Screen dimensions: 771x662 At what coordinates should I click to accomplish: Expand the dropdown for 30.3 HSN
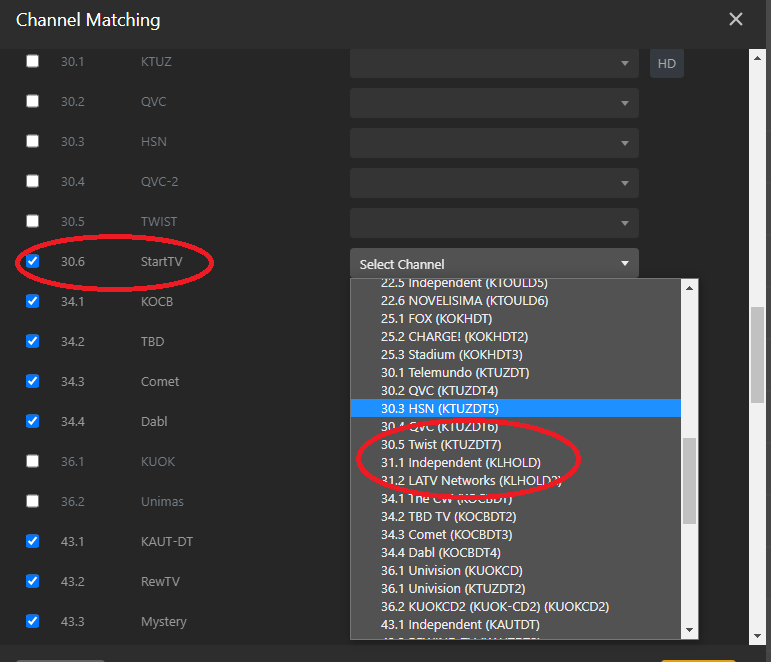click(x=494, y=143)
